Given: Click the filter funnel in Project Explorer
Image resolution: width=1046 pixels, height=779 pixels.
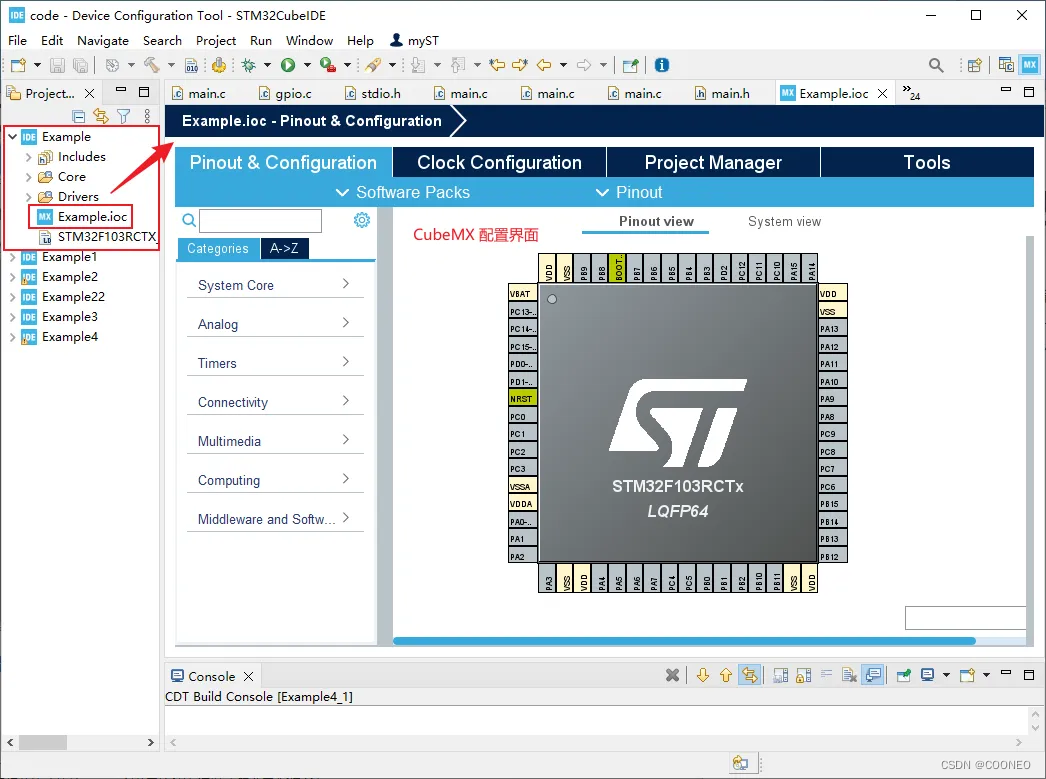Looking at the screenshot, I should click(x=123, y=116).
